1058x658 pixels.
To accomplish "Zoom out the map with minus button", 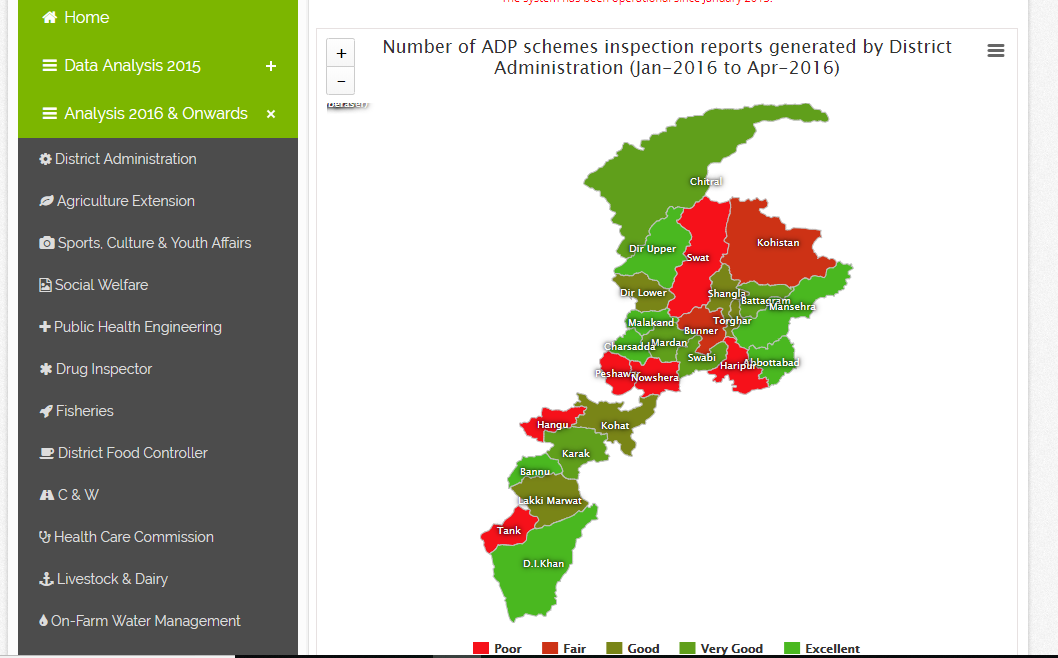I will point(341,81).
